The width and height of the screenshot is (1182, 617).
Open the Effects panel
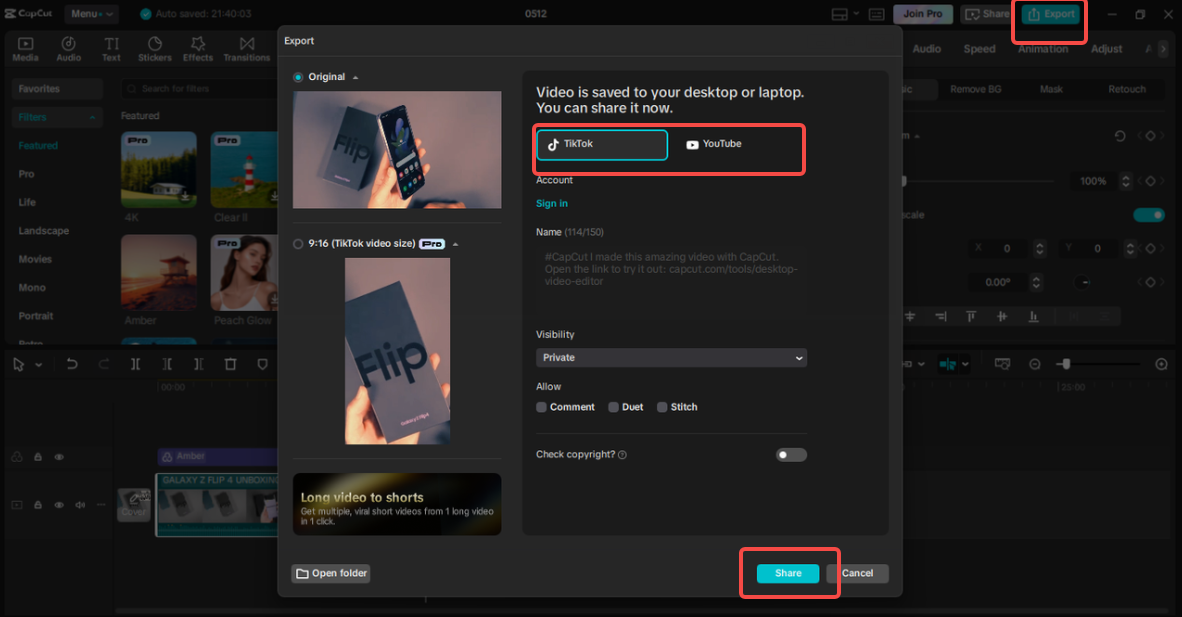pyautogui.click(x=198, y=49)
